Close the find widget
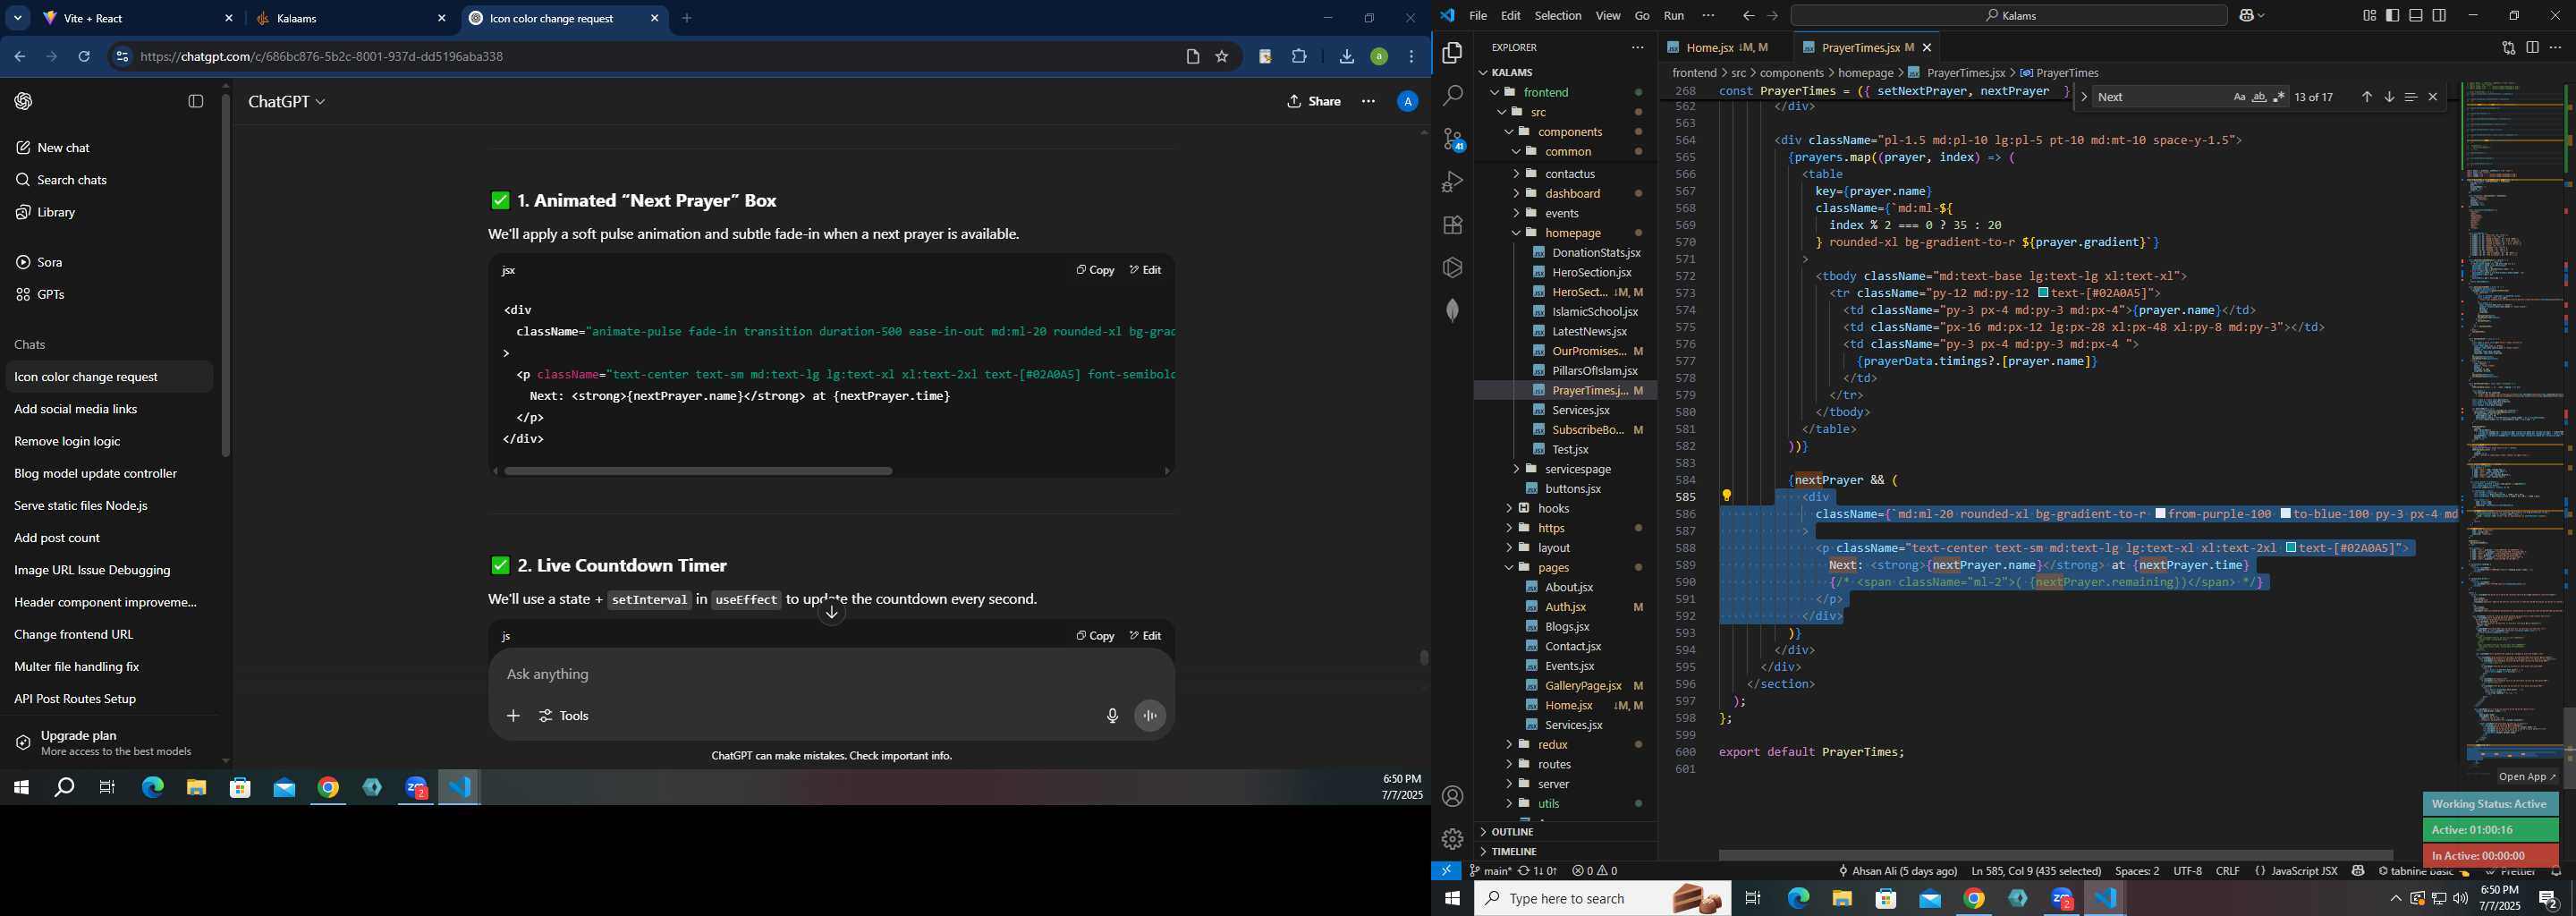2576x916 pixels. pyautogui.click(x=2432, y=97)
